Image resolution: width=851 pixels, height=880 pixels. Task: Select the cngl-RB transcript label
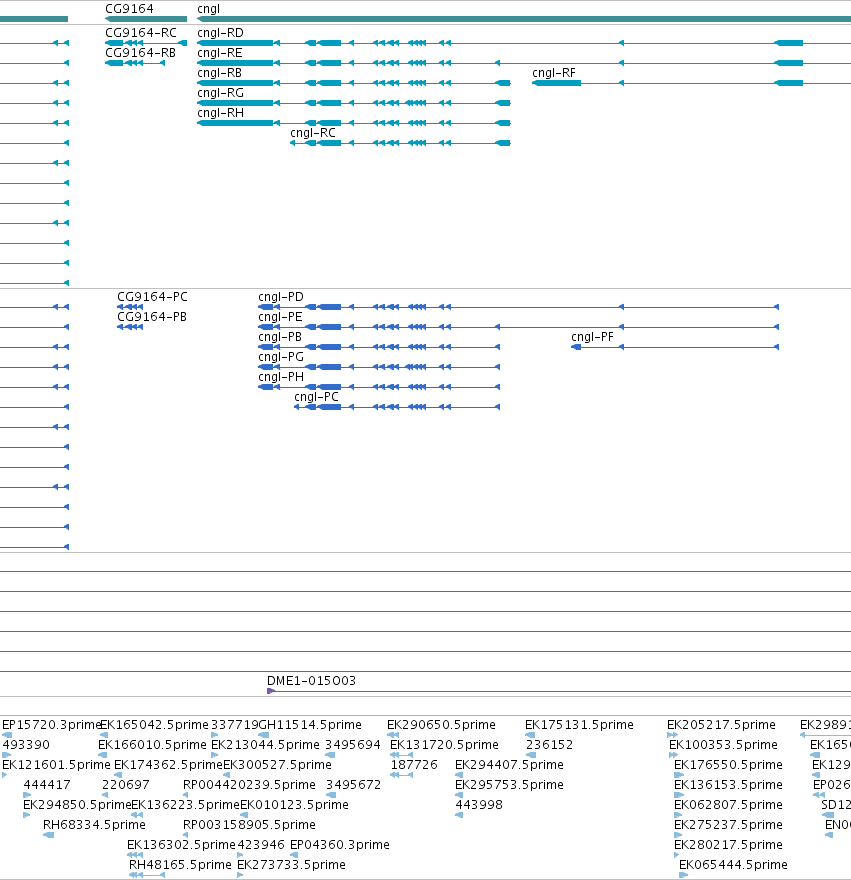pyautogui.click(x=219, y=73)
